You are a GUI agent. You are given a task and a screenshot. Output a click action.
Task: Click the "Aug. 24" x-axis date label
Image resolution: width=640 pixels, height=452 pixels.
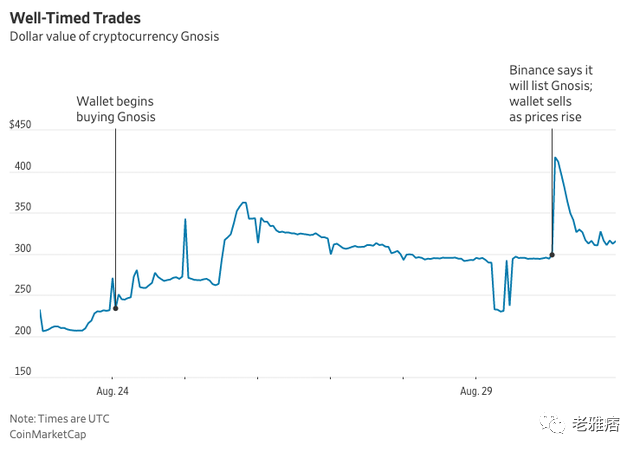coord(112,390)
